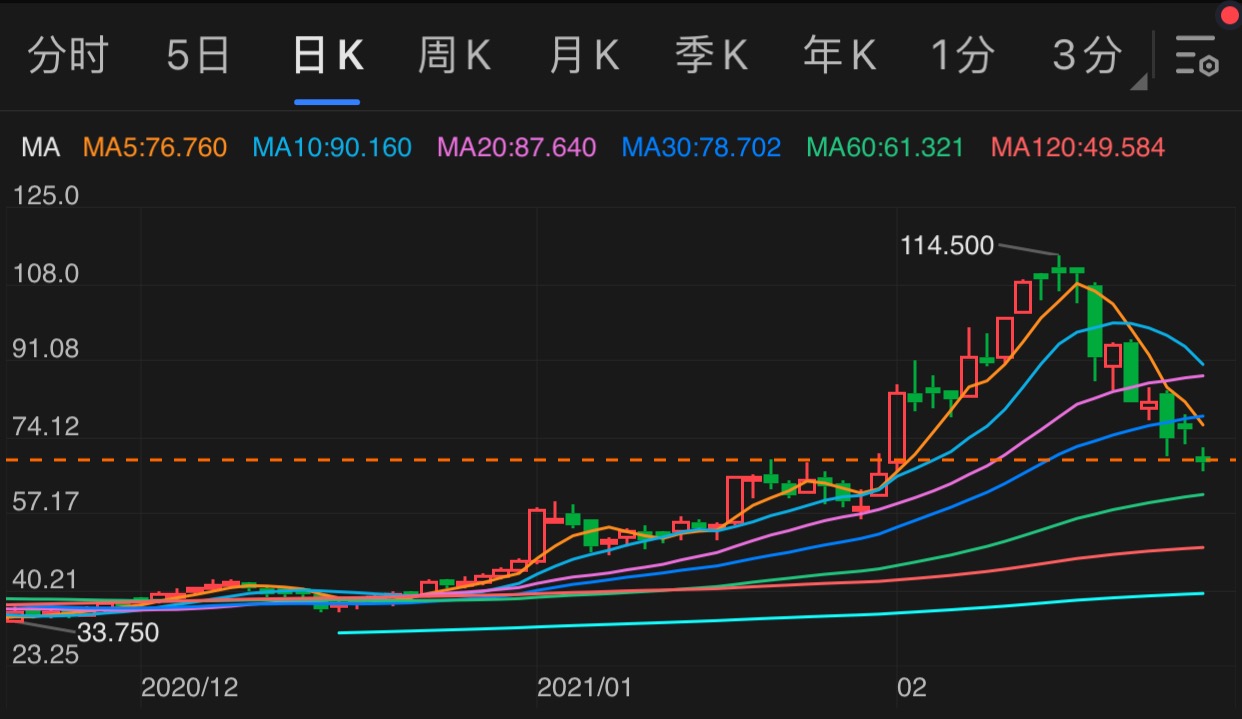Click the 2020/12 date axis label
Image resolution: width=1242 pixels, height=719 pixels.
(189, 687)
